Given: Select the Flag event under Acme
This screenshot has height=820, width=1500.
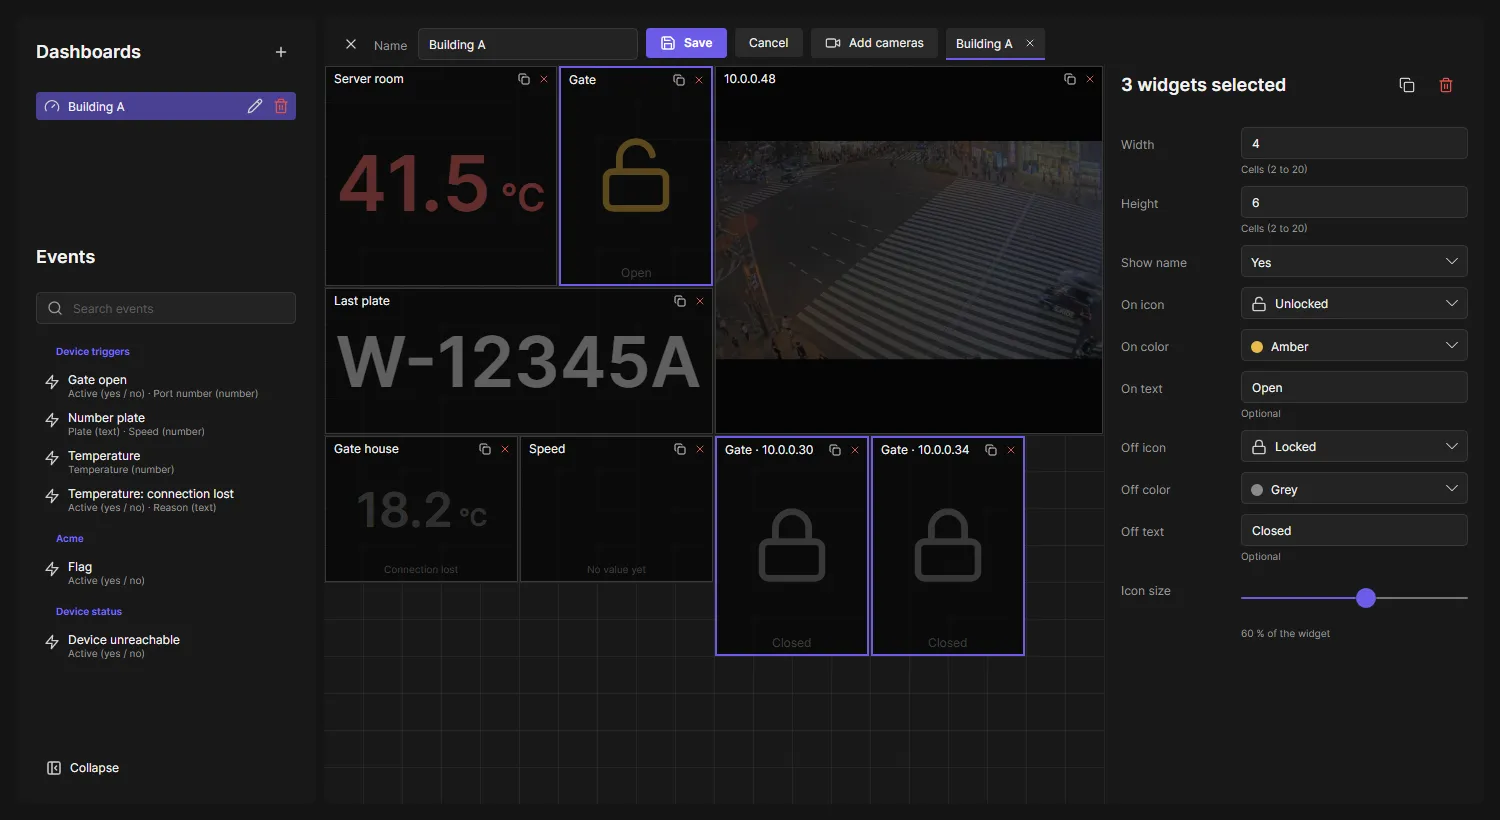Looking at the screenshot, I should pos(166,573).
